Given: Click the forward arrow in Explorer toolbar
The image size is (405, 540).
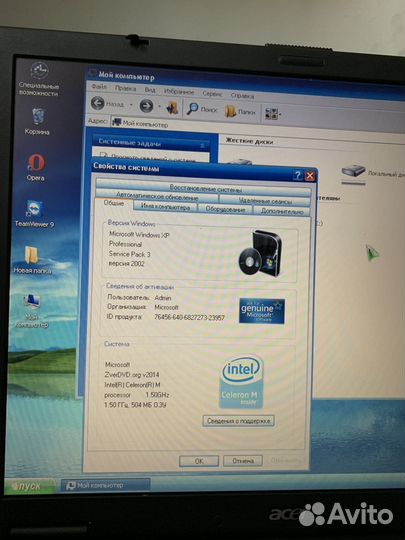Looking at the screenshot, I should pos(146,105).
